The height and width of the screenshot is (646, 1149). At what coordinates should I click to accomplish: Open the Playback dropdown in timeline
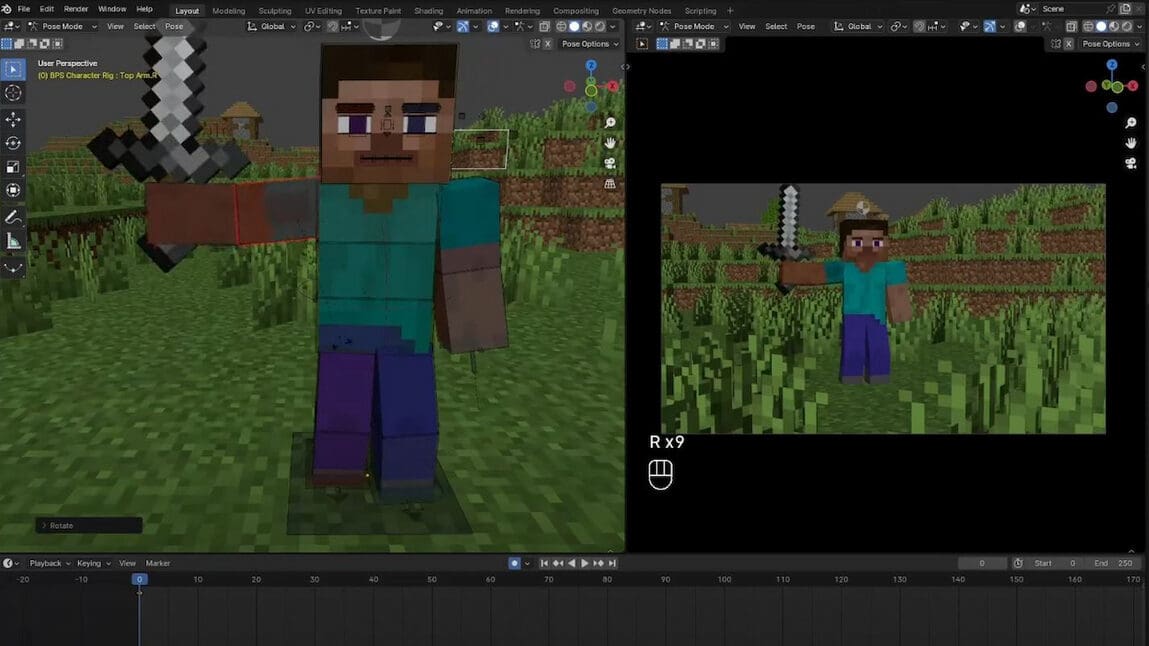(50, 563)
